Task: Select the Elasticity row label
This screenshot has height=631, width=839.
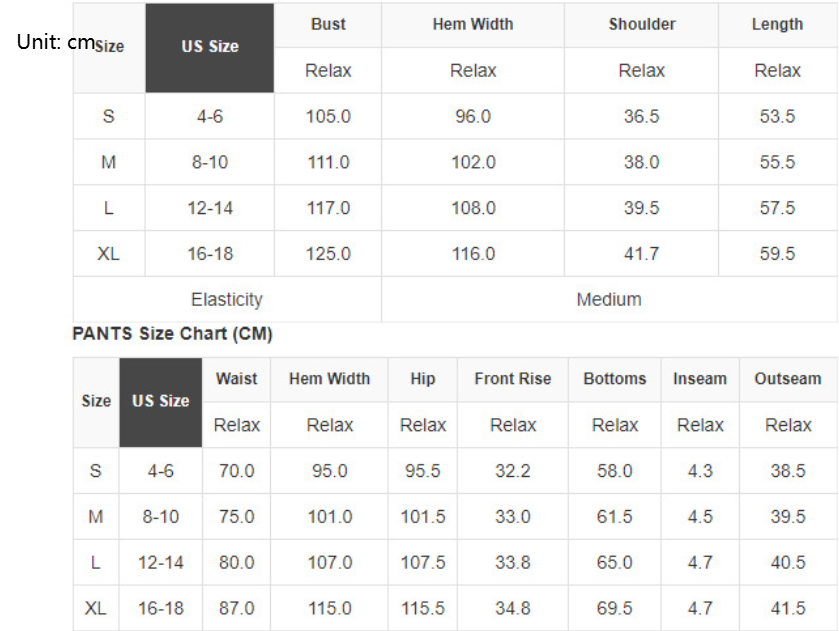Action: (x=227, y=299)
